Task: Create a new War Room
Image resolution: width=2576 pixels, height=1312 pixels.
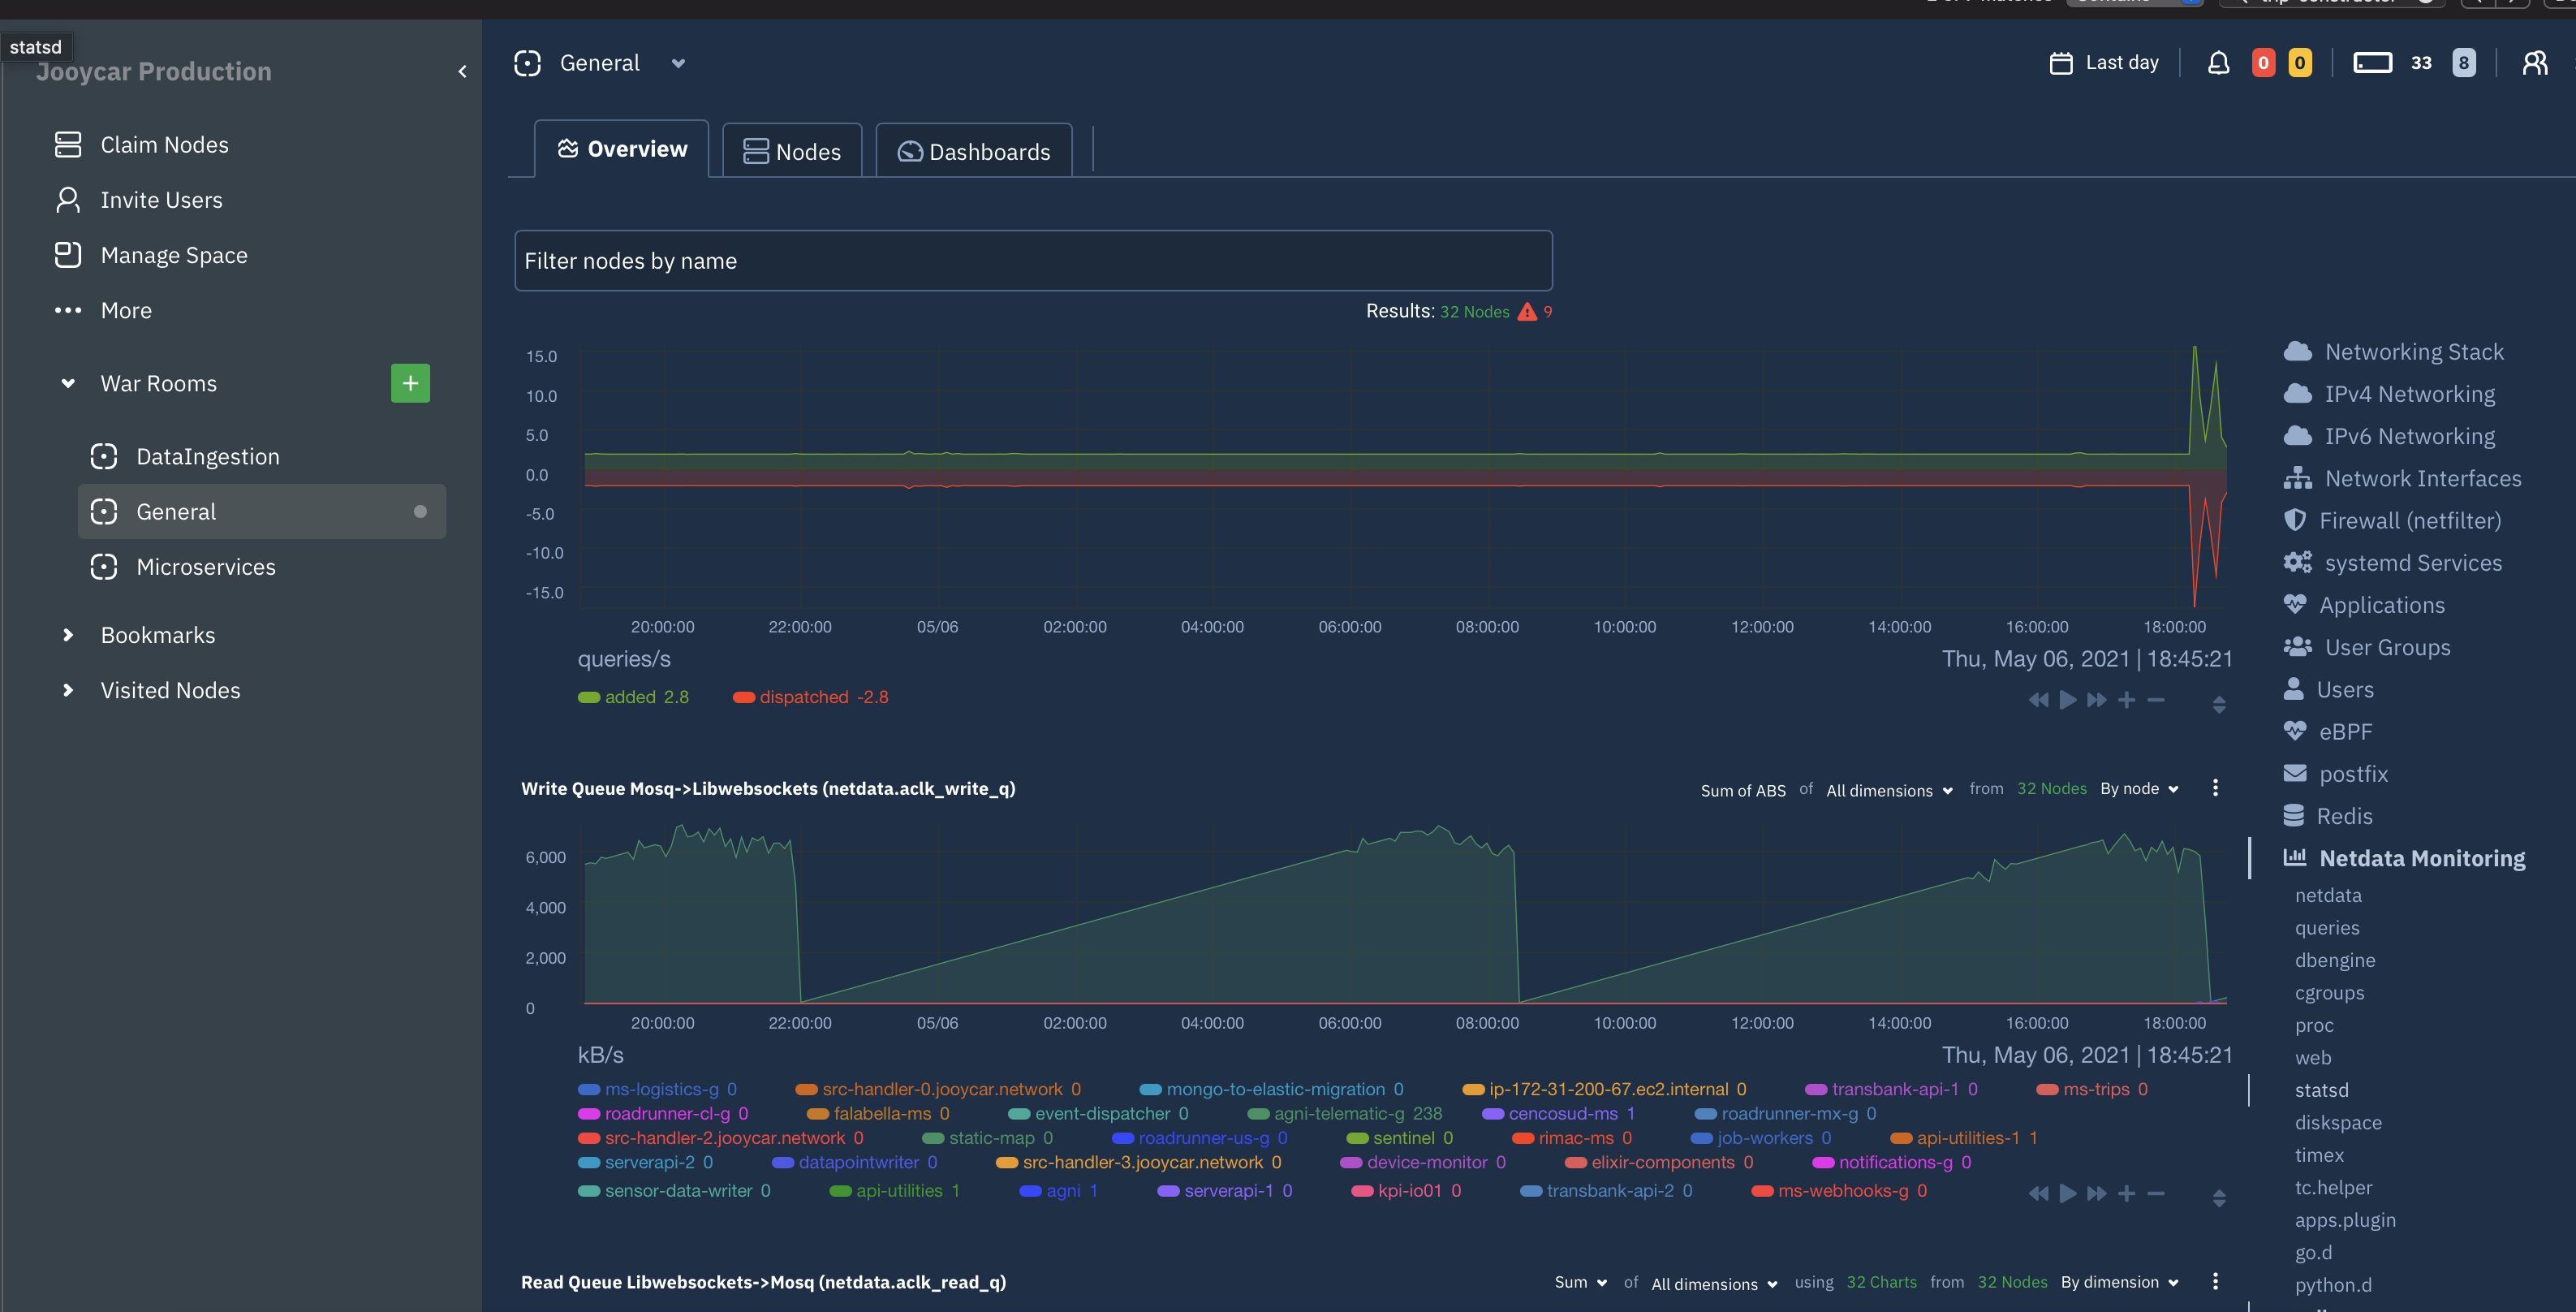Action: point(410,383)
